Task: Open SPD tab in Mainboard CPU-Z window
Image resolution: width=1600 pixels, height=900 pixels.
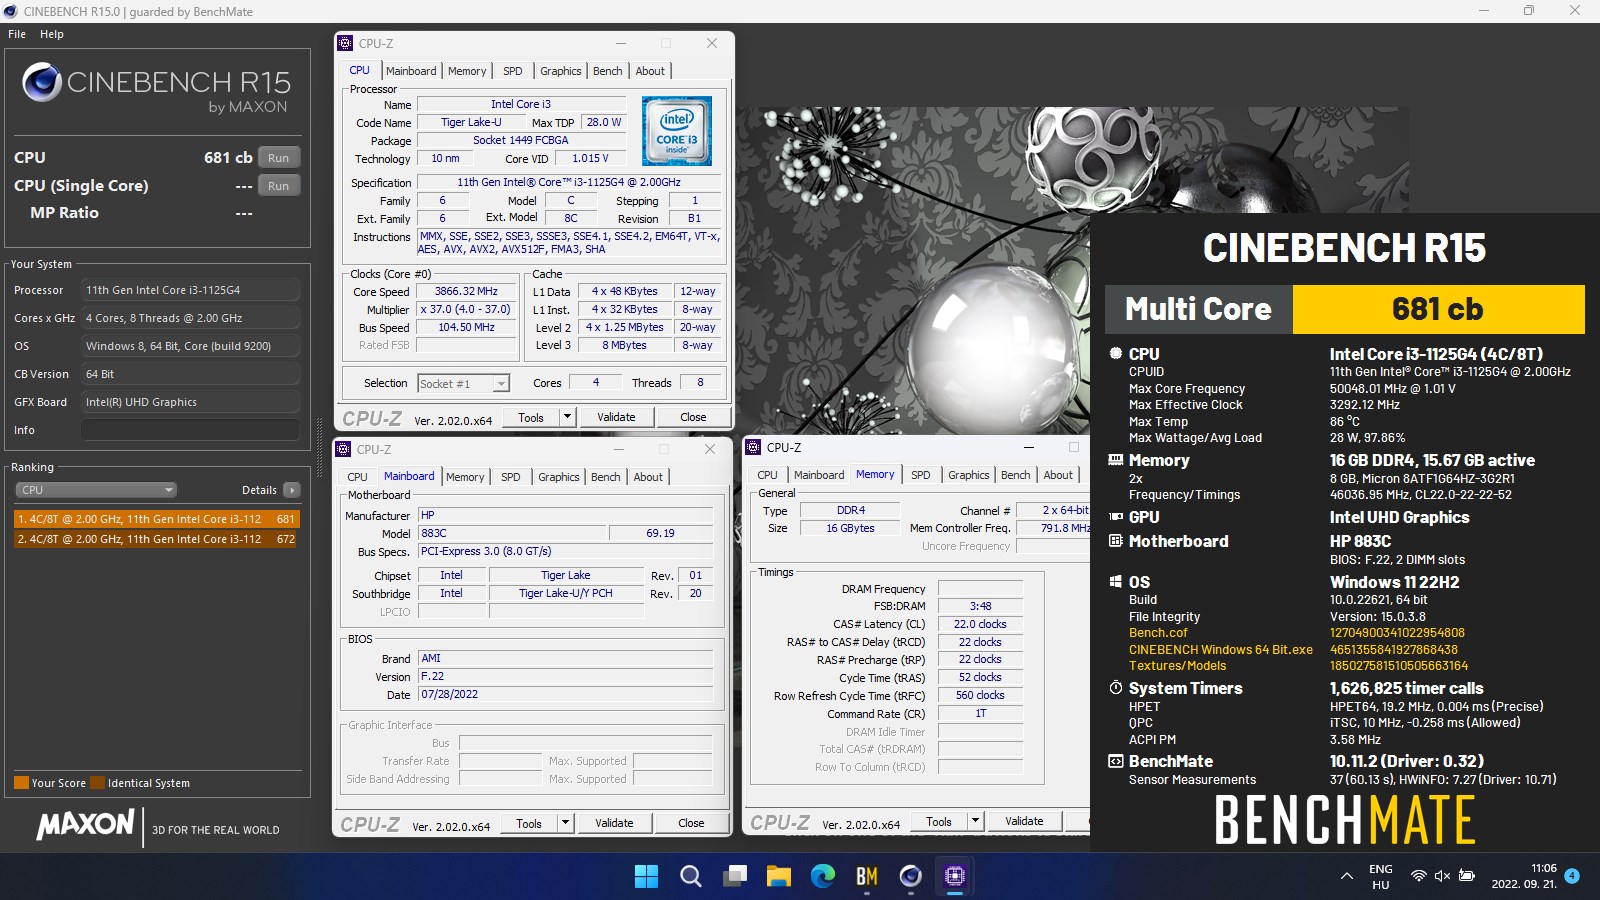Action: coord(511,477)
